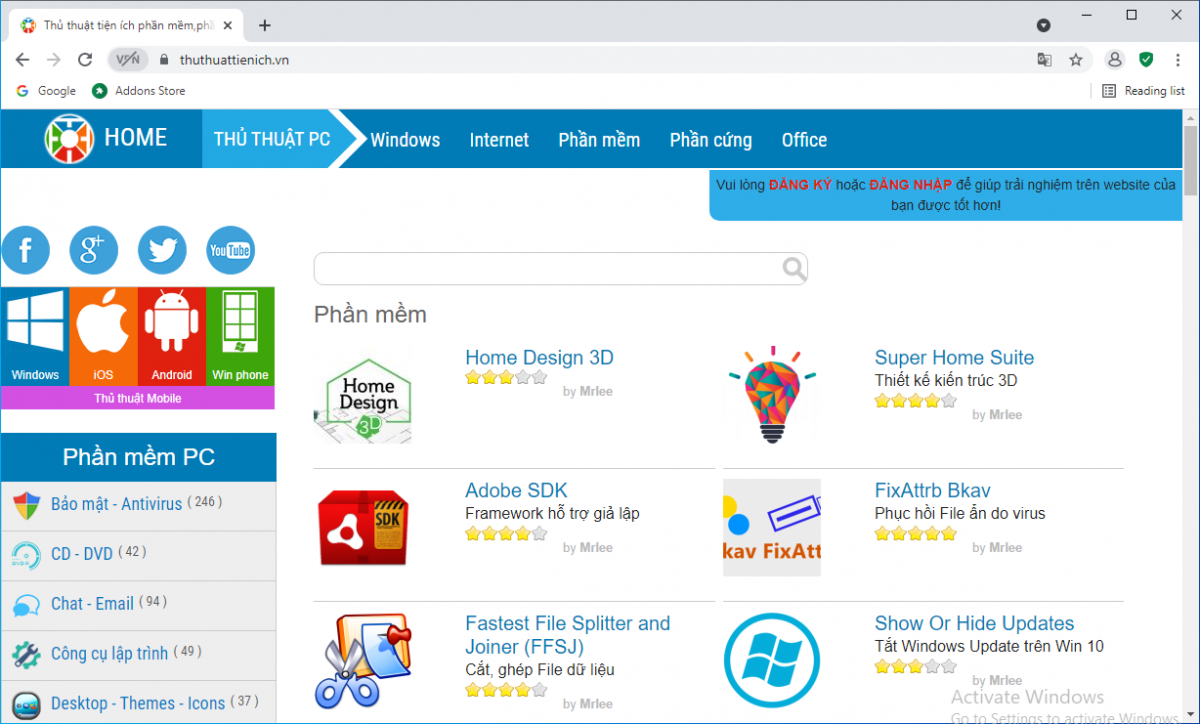Open the translate icon in address bar
The width and height of the screenshot is (1200, 724).
coord(1044,60)
